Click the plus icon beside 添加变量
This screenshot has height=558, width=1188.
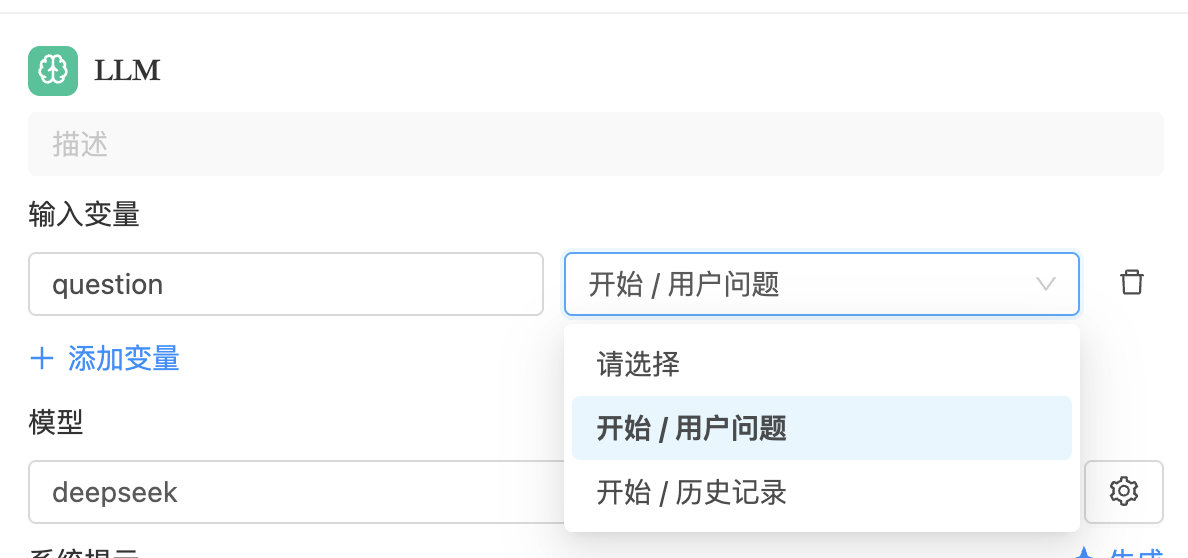(42, 359)
